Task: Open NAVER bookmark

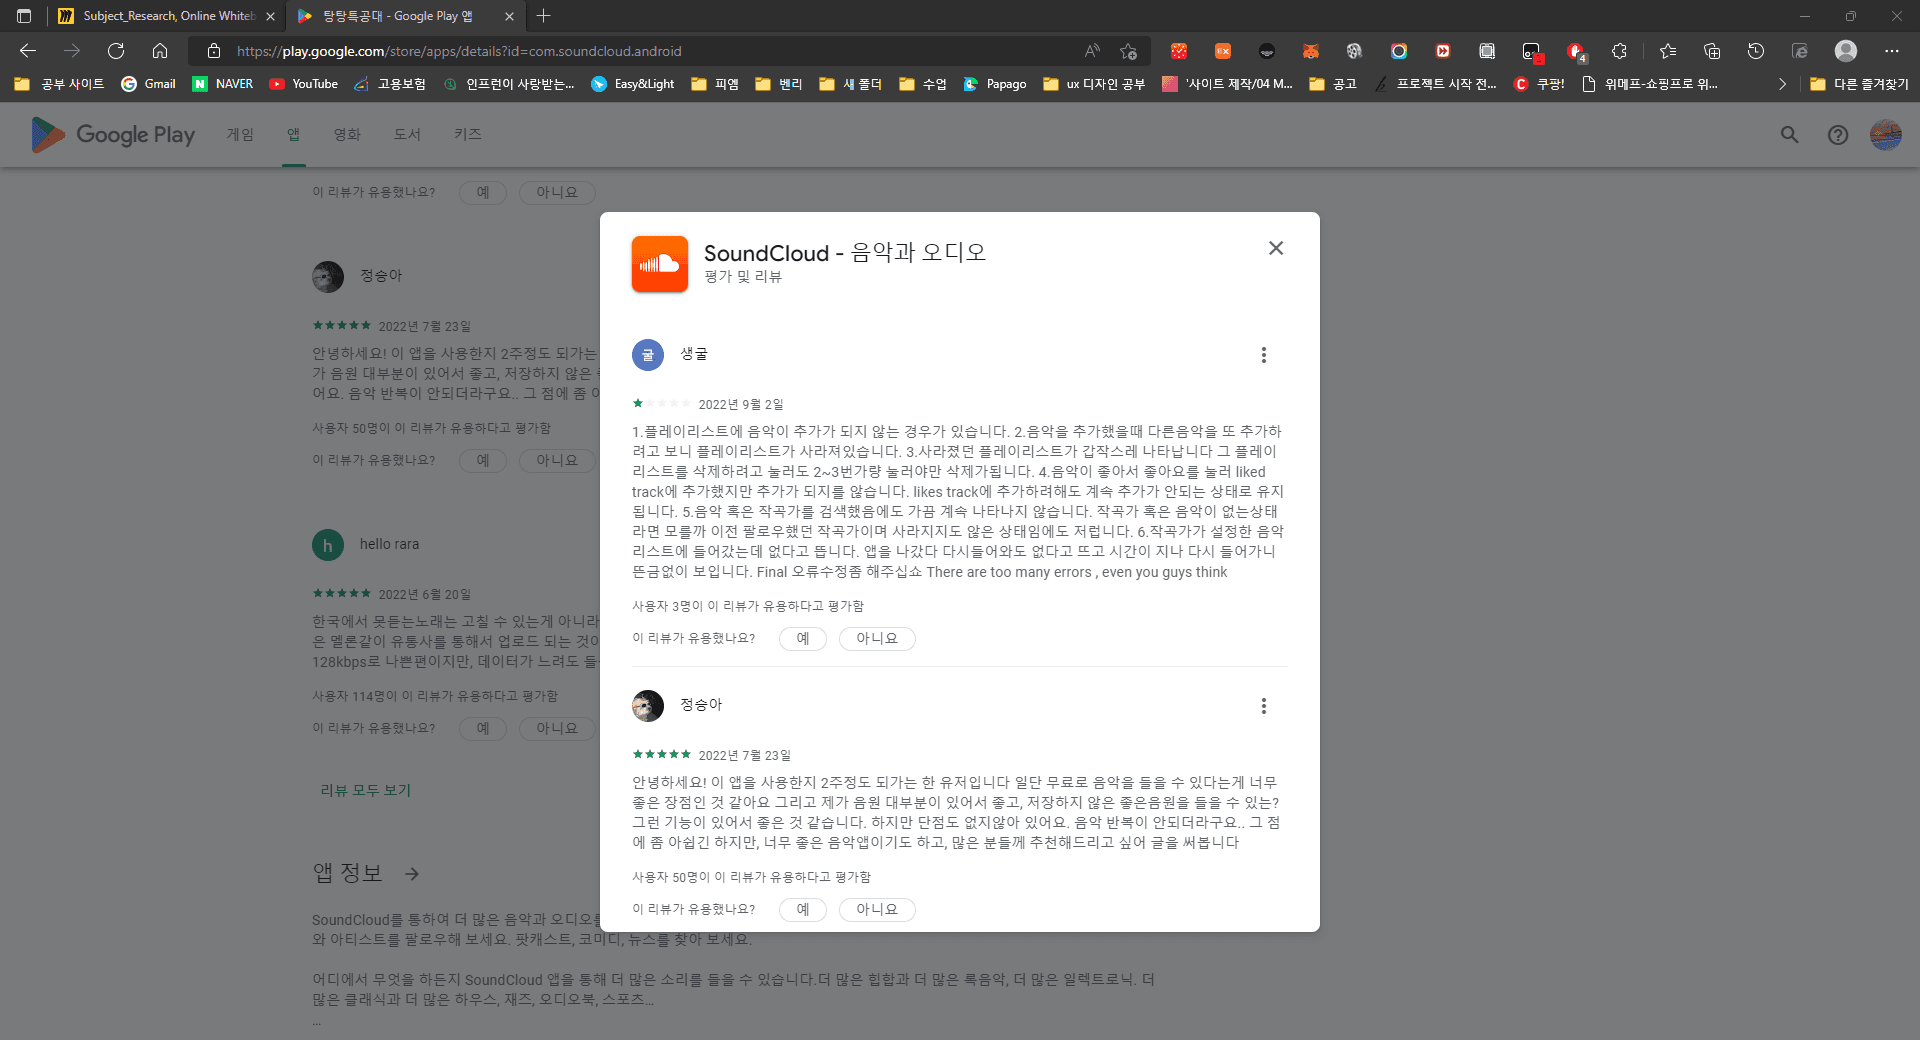Action: [223, 84]
